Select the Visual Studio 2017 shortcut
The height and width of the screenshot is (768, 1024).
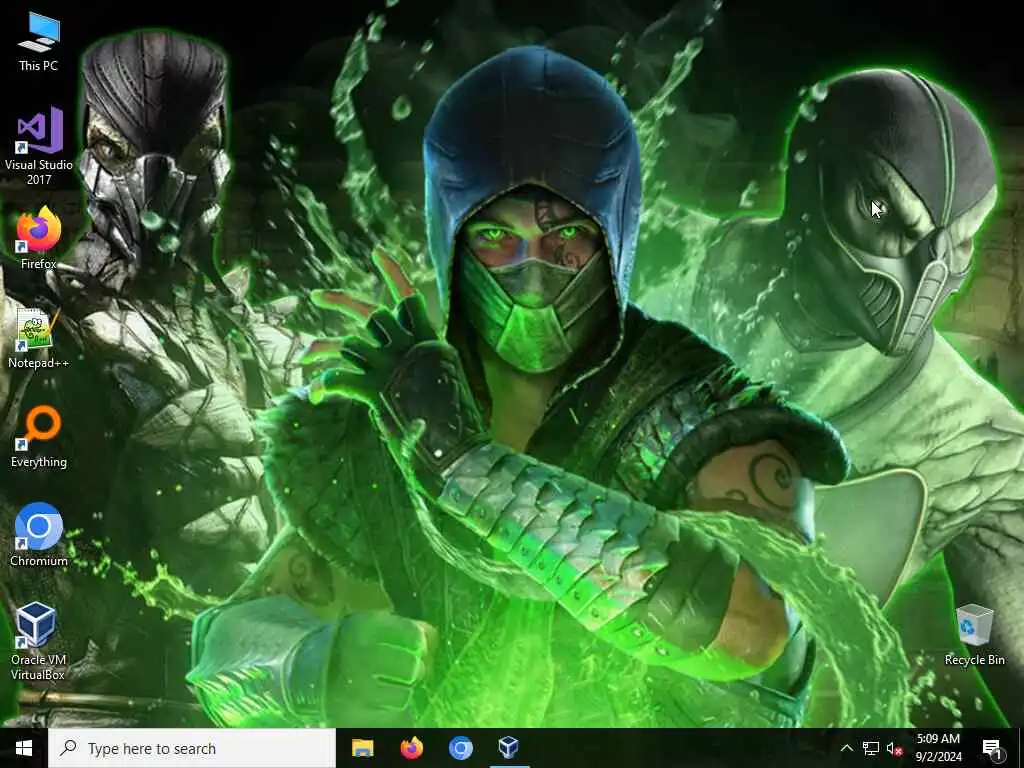click(x=39, y=145)
